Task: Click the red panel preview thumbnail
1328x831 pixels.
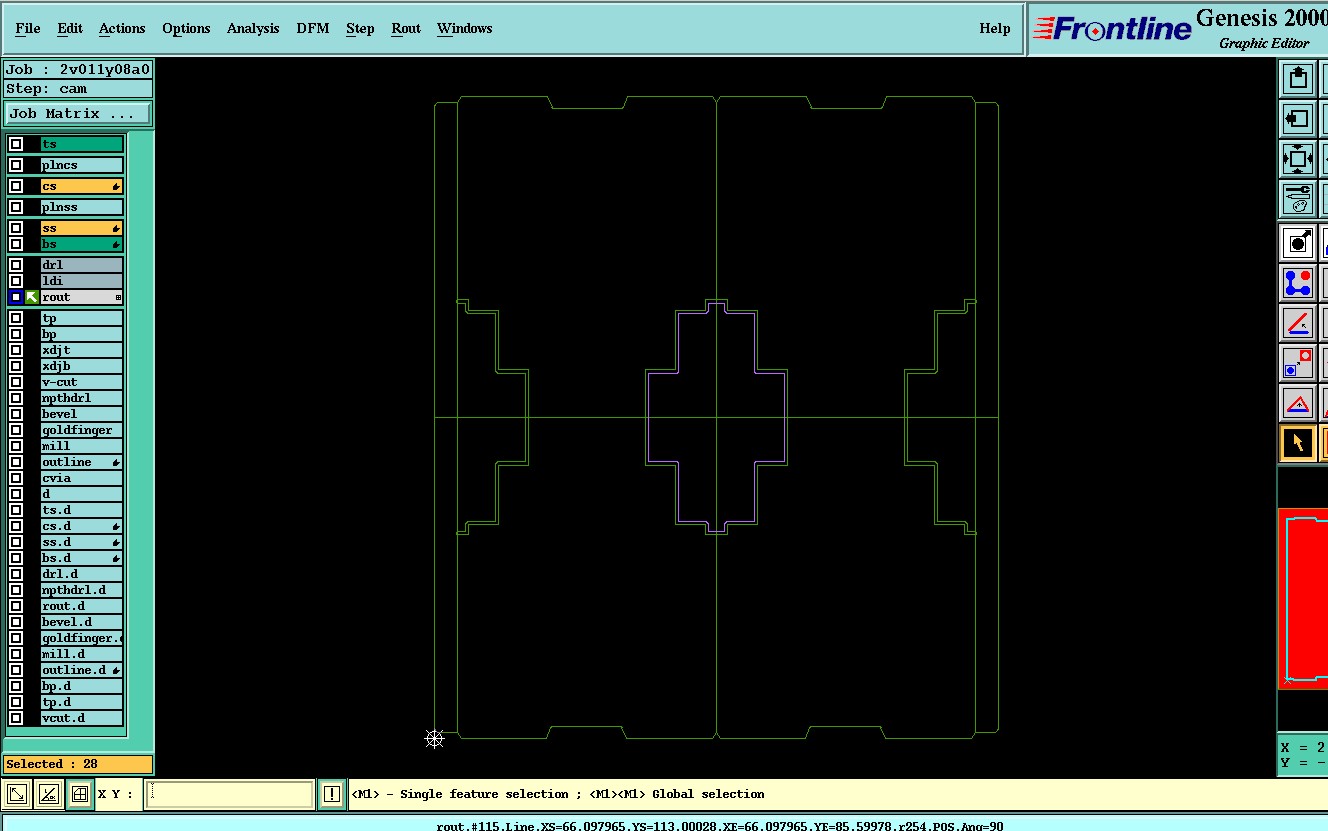Action: click(1303, 598)
